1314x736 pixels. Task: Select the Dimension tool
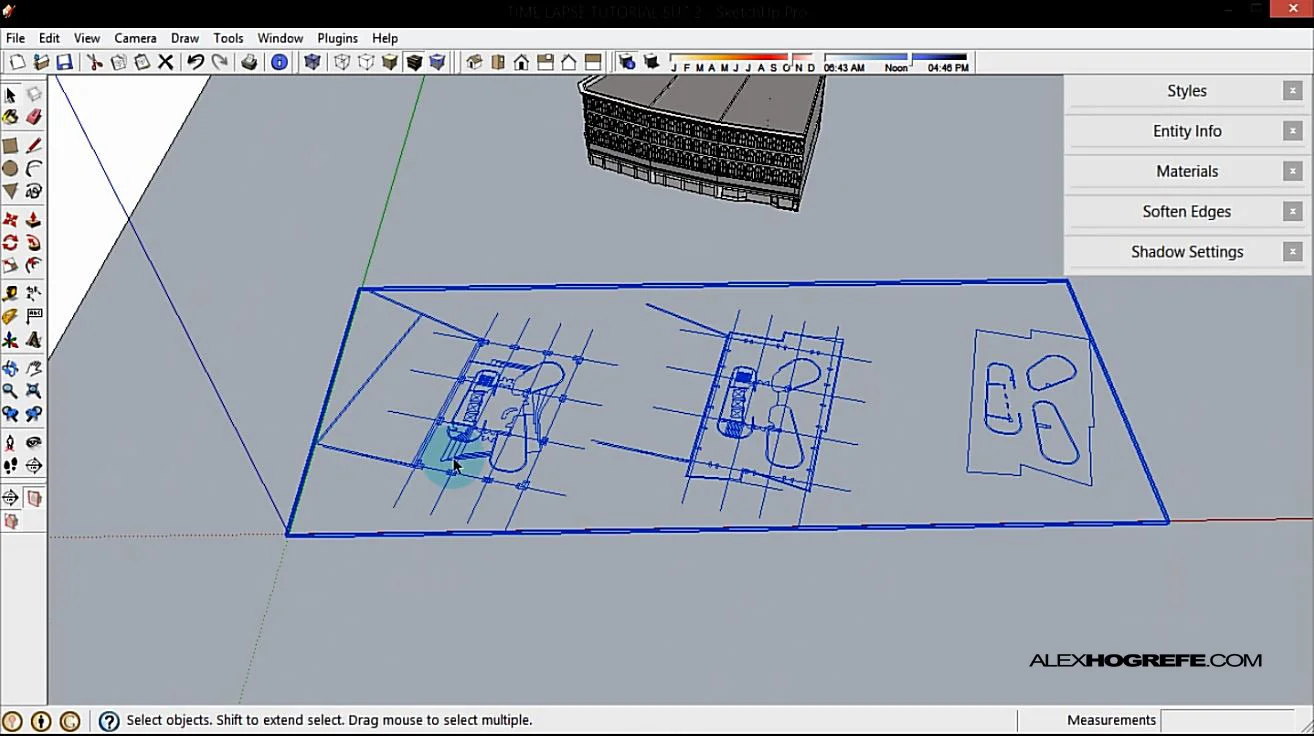click(34, 294)
